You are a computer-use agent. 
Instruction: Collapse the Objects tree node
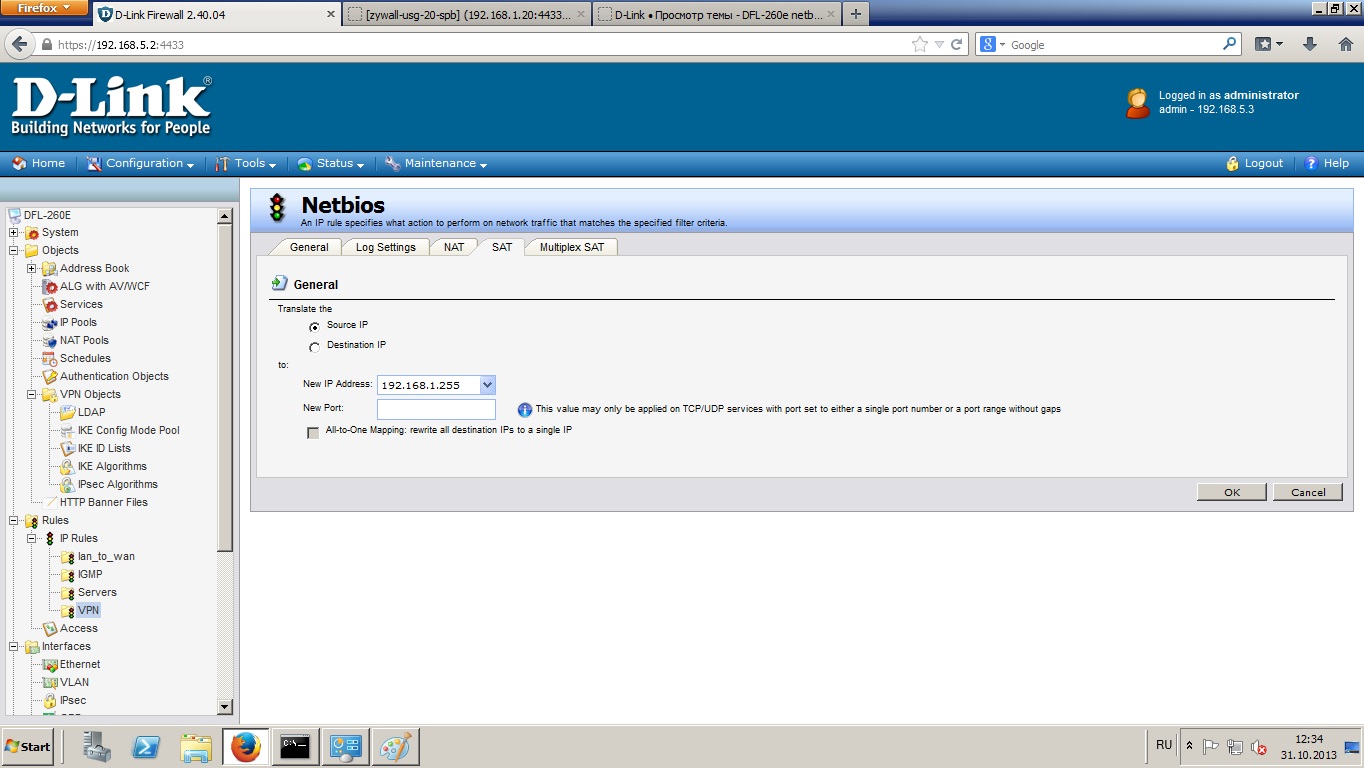point(14,251)
